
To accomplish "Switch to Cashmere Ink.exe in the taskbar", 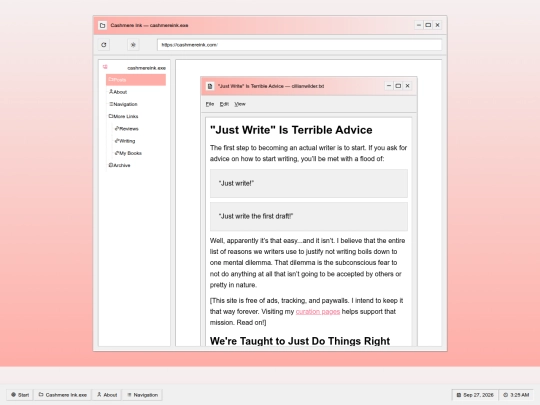I will click(x=63, y=395).
